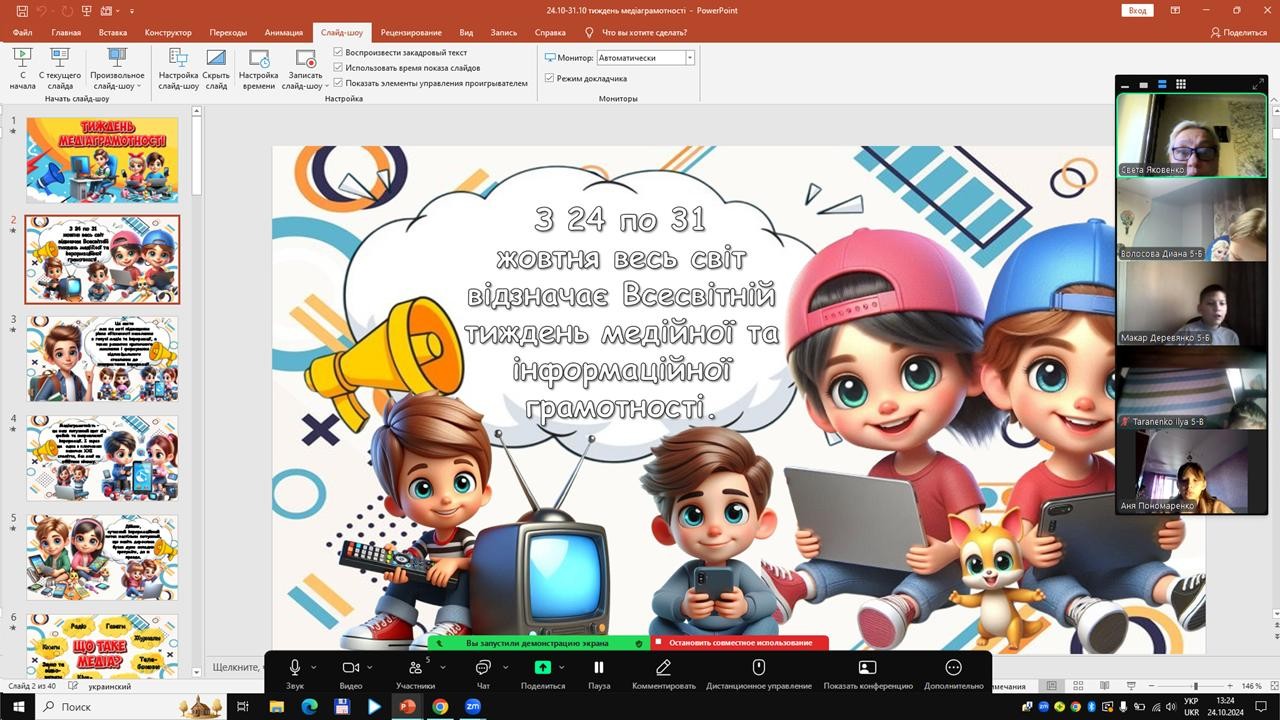
Task: Click the украинский language indicator in status bar
Action: pyautogui.click(x=110, y=687)
